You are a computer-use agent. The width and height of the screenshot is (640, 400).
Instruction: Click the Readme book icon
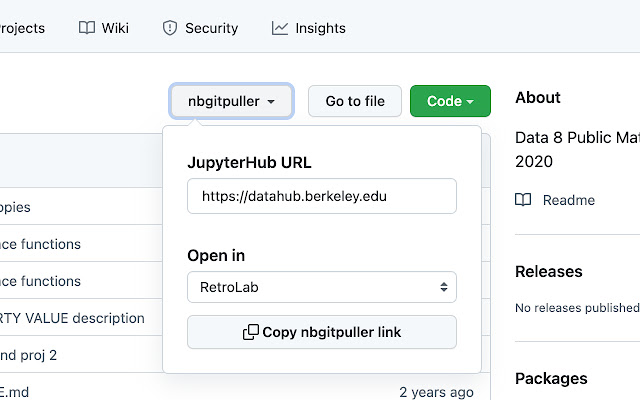(x=523, y=200)
